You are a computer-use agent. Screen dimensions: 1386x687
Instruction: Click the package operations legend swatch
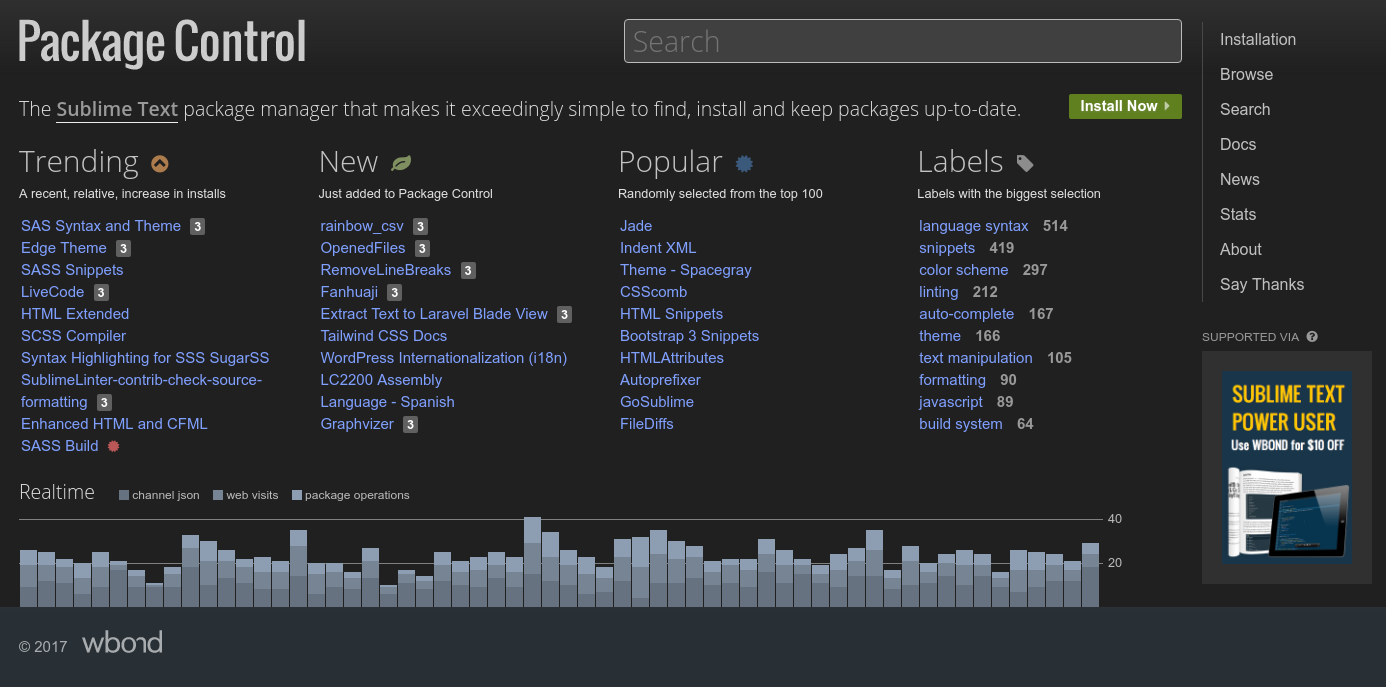(x=297, y=495)
